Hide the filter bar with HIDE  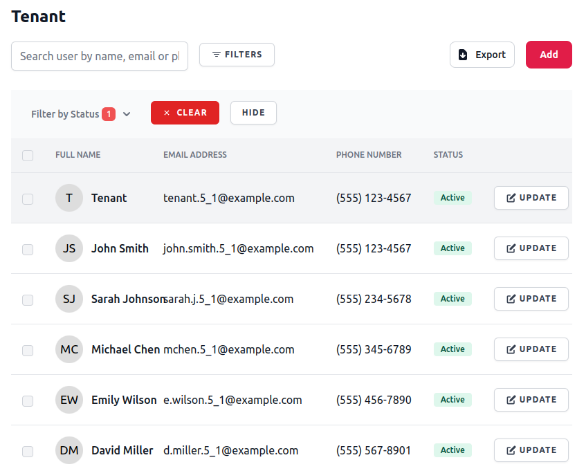tap(253, 113)
